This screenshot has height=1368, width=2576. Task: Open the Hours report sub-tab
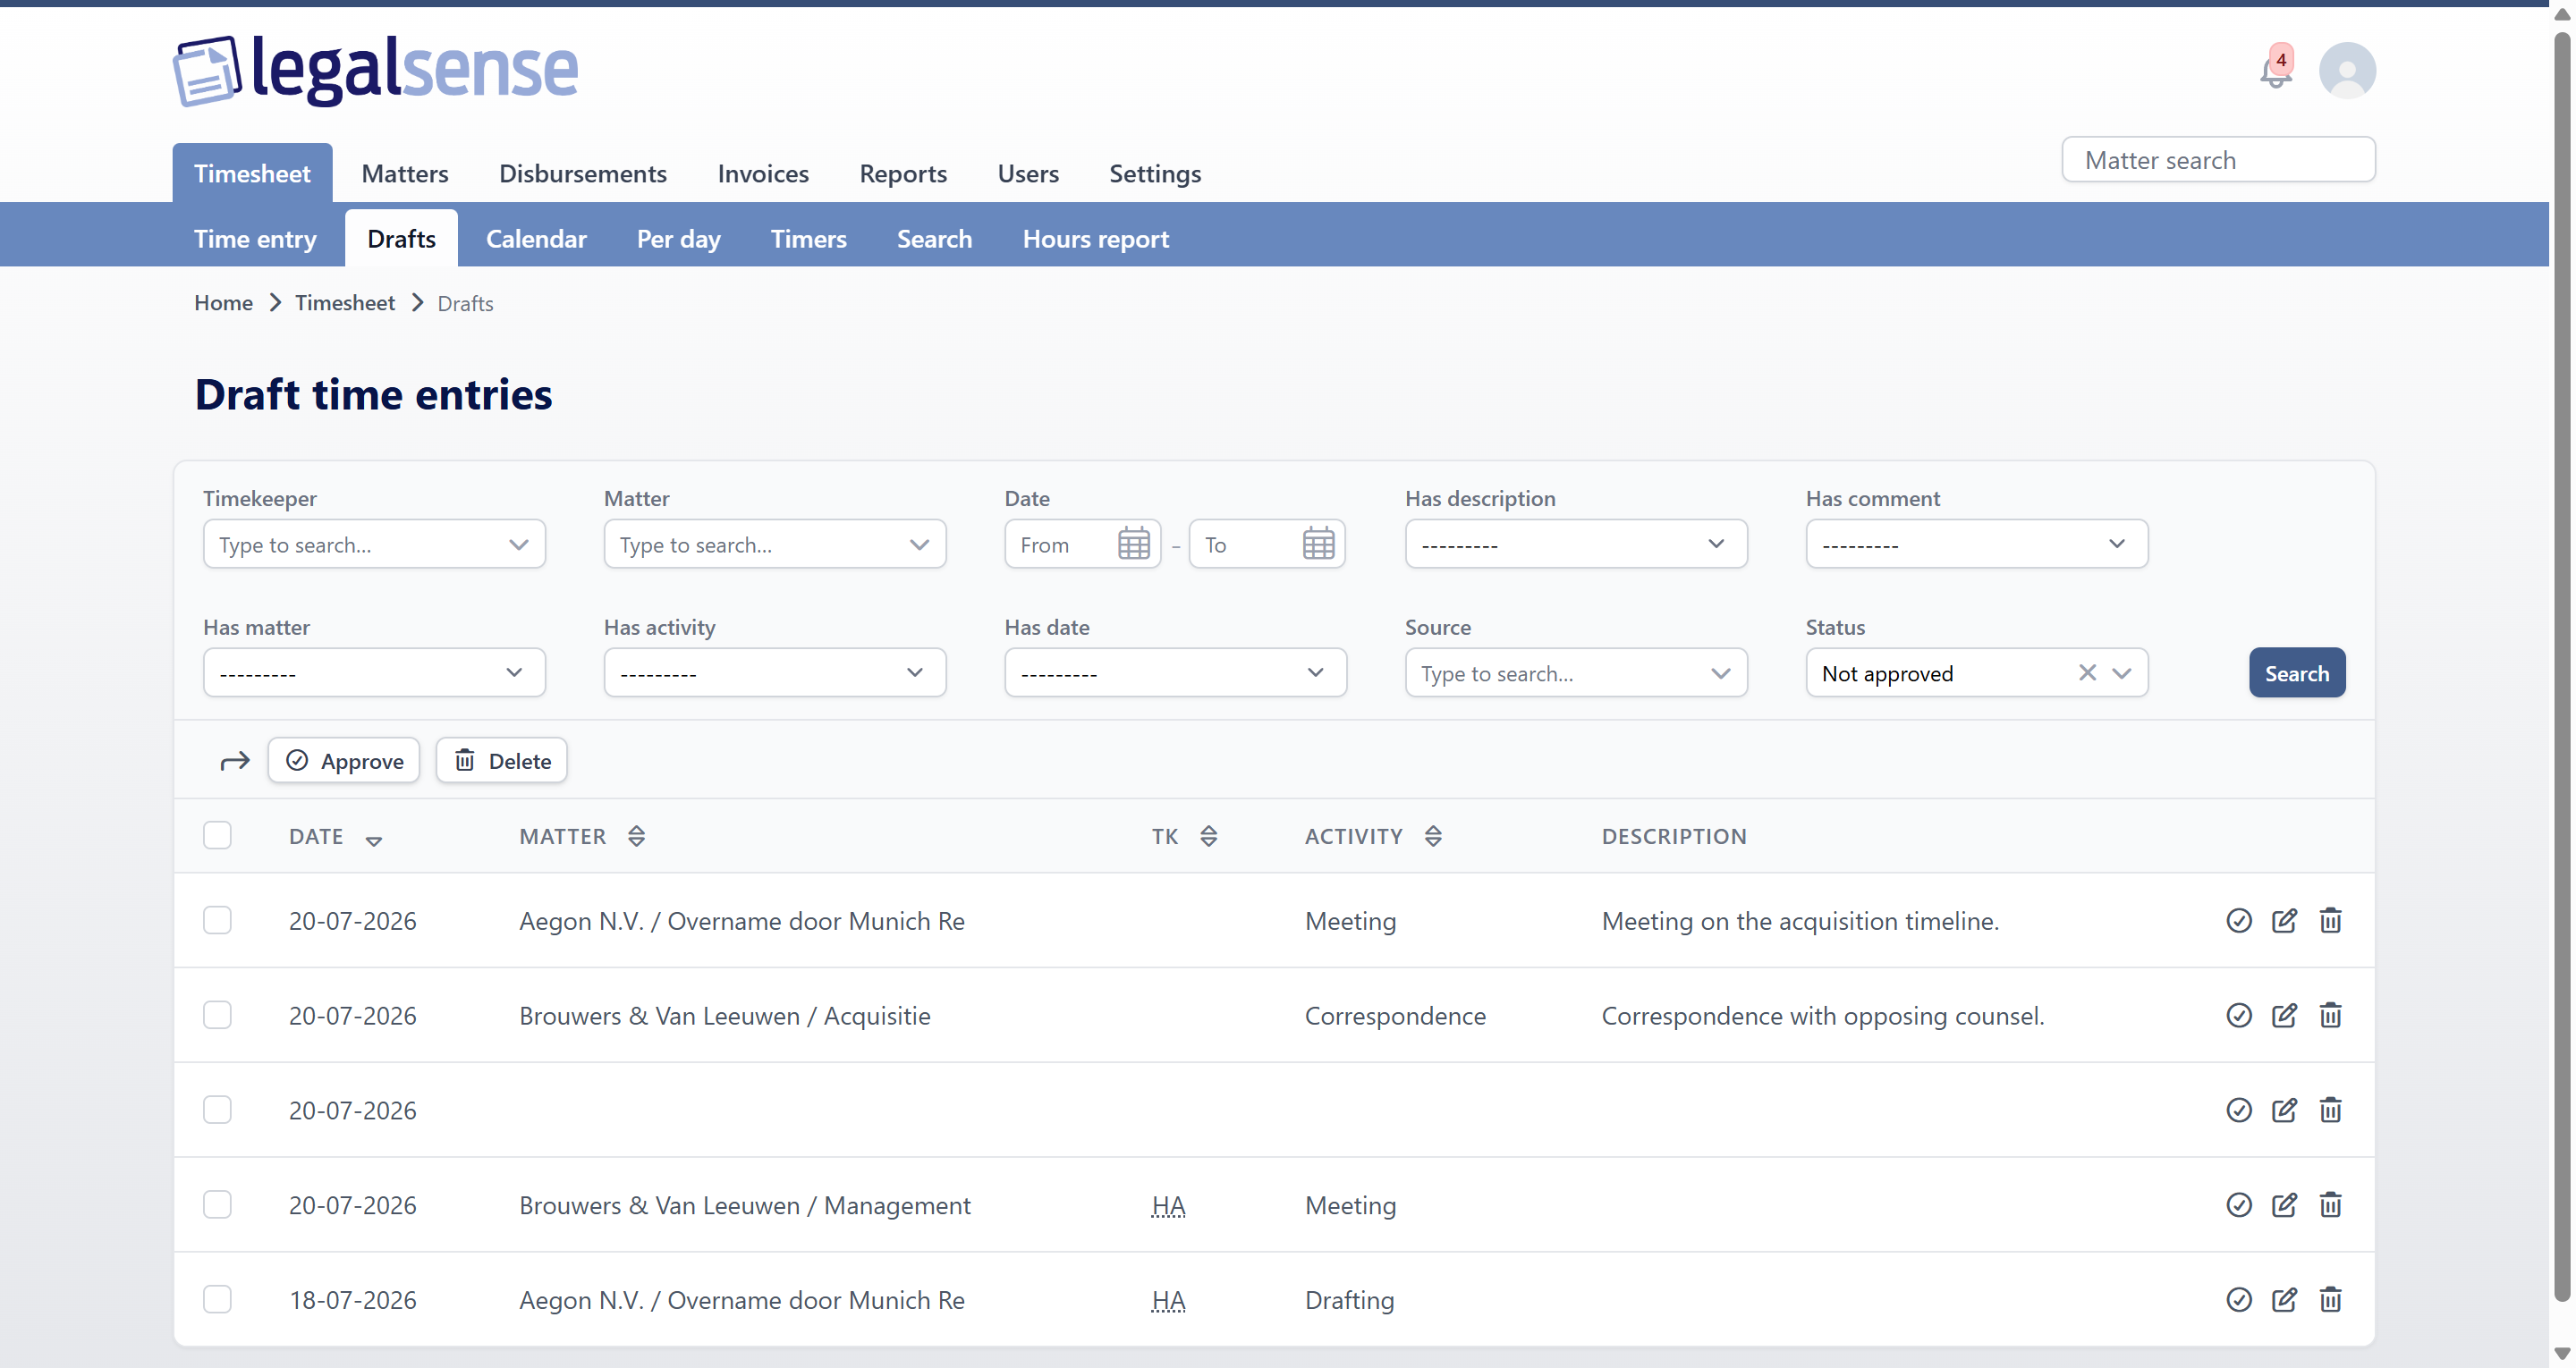[x=1096, y=238]
